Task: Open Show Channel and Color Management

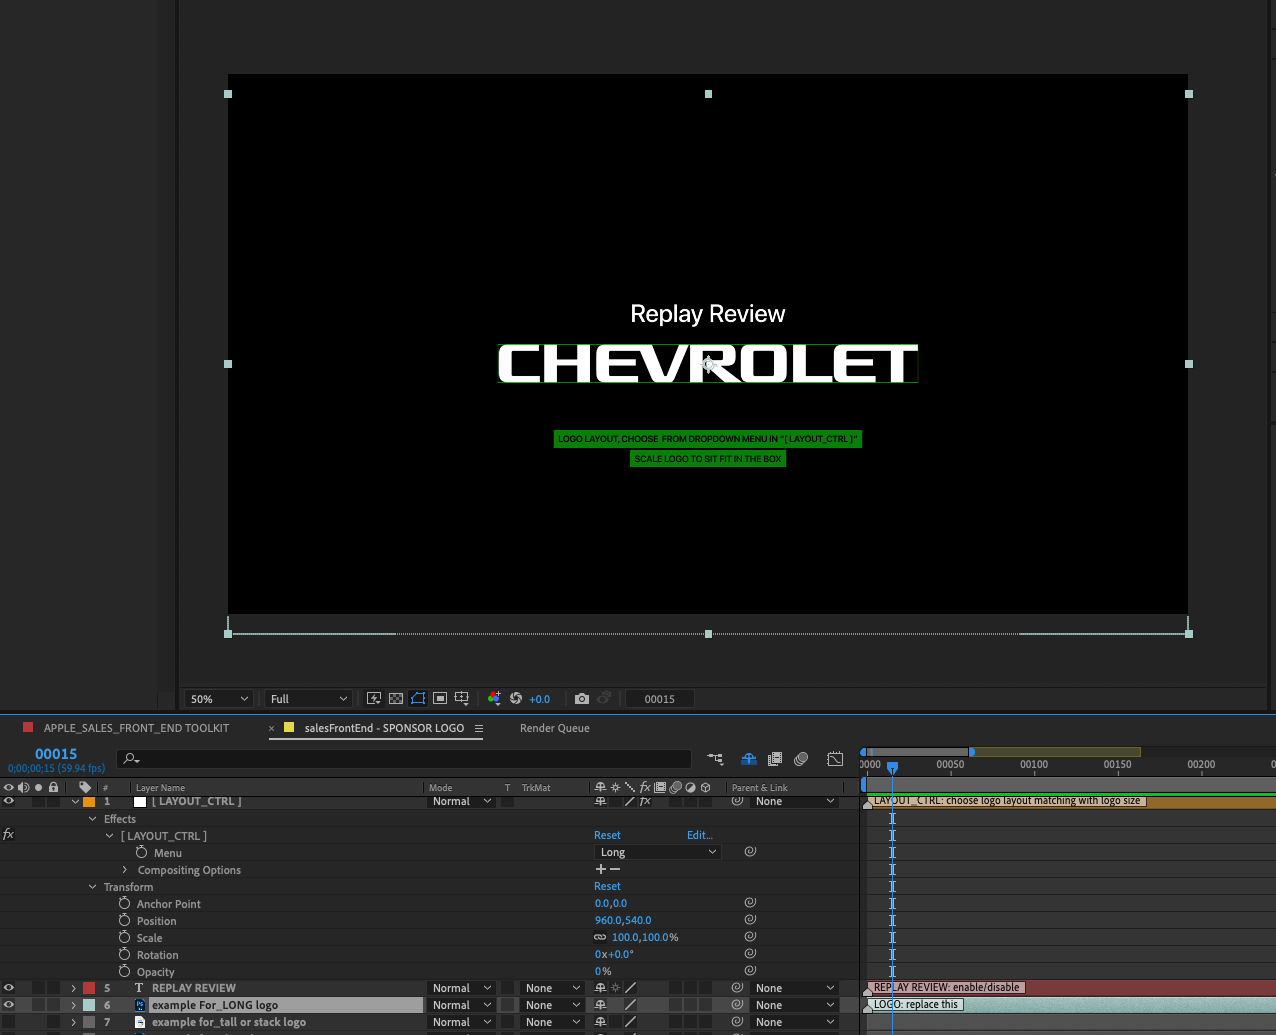Action: point(494,699)
